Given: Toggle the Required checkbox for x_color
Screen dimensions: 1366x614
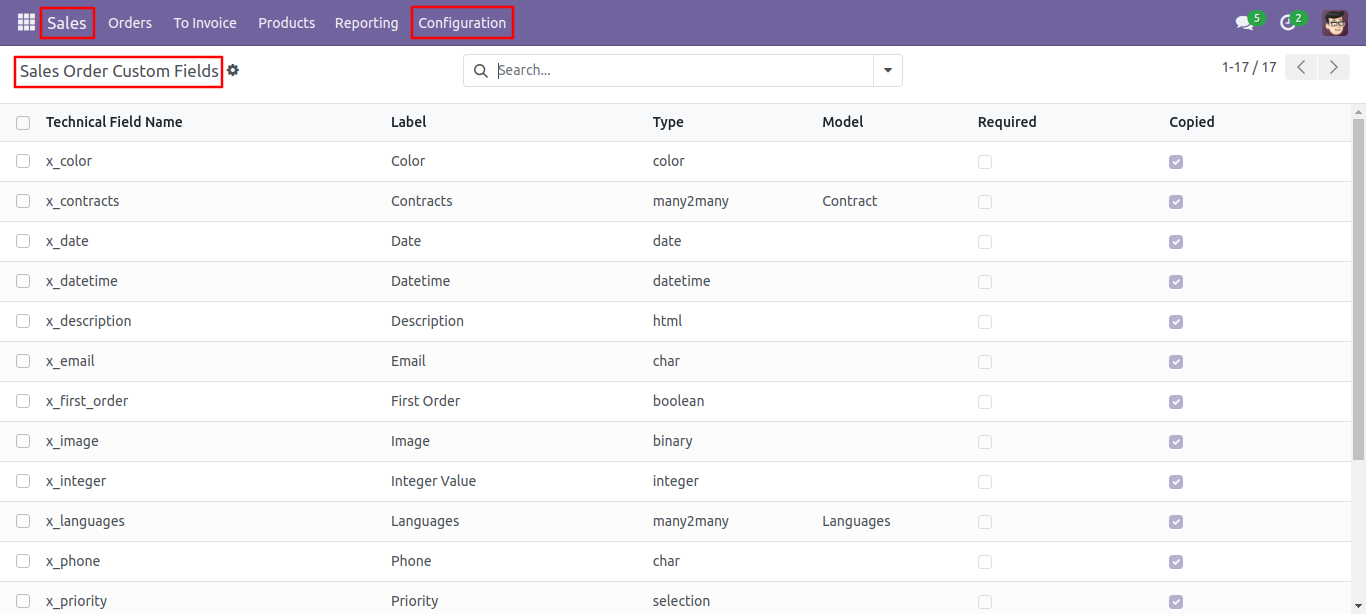Looking at the screenshot, I should coord(985,162).
